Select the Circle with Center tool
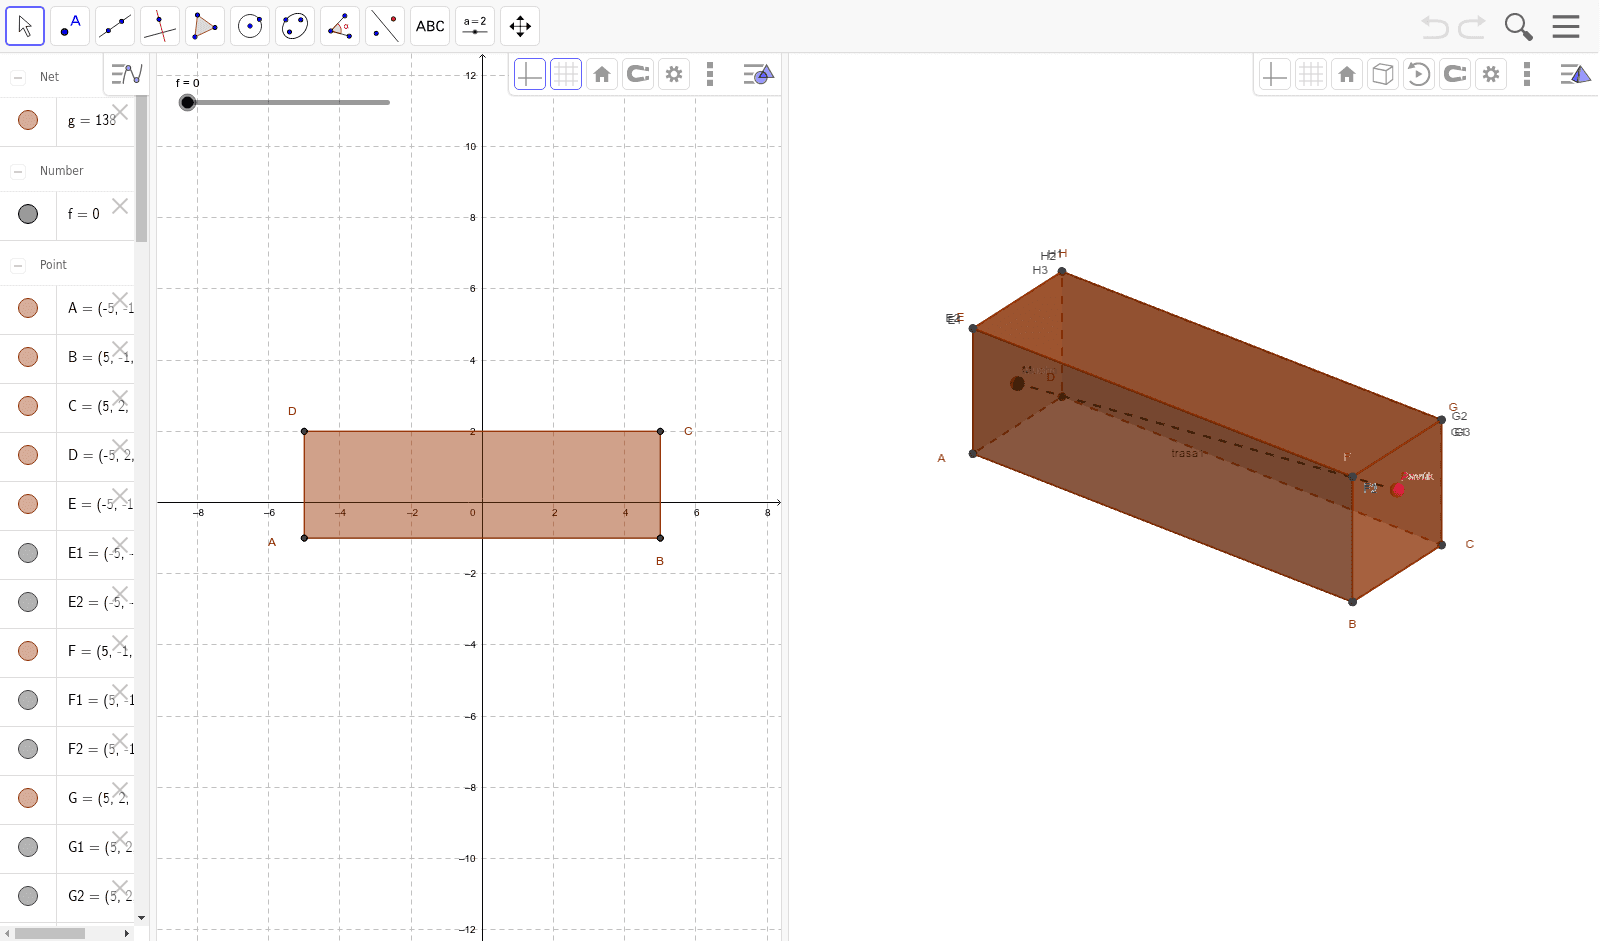This screenshot has height=943, width=1600. coord(250,26)
